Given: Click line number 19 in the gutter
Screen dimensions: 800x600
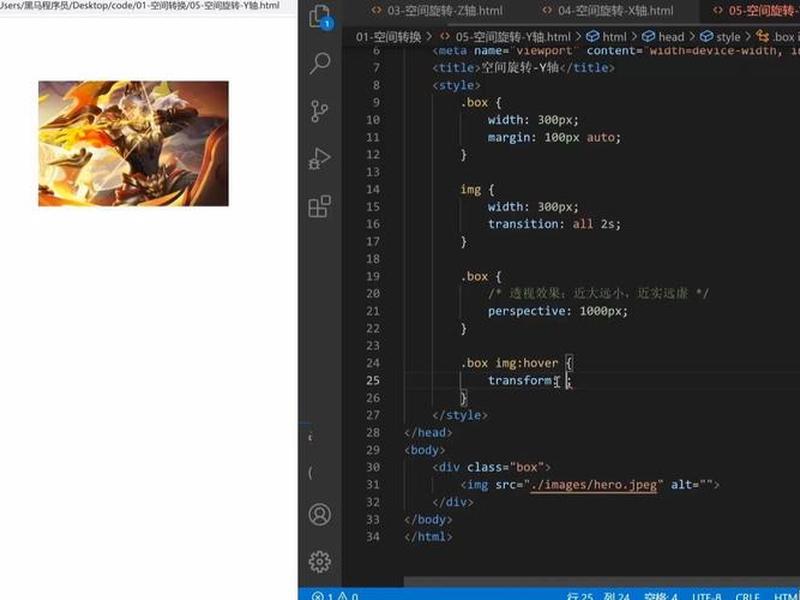Looking at the screenshot, I should tap(373, 277).
